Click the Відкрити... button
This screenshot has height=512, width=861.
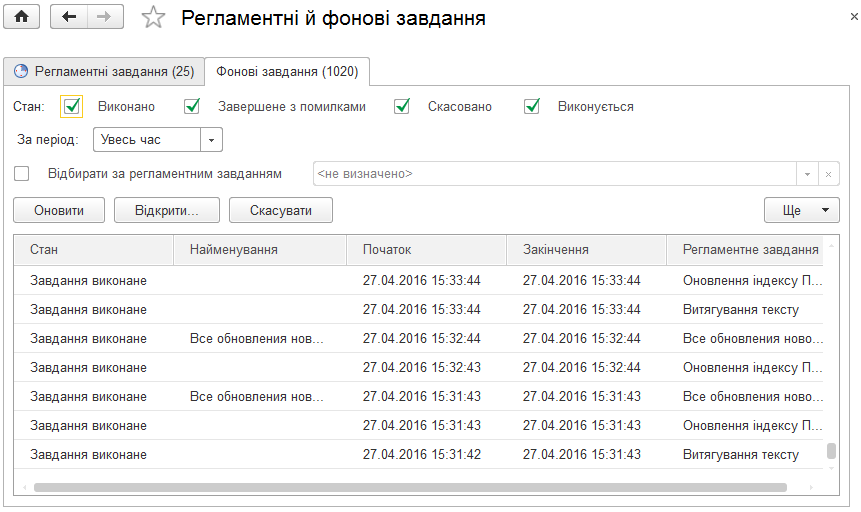tap(167, 210)
